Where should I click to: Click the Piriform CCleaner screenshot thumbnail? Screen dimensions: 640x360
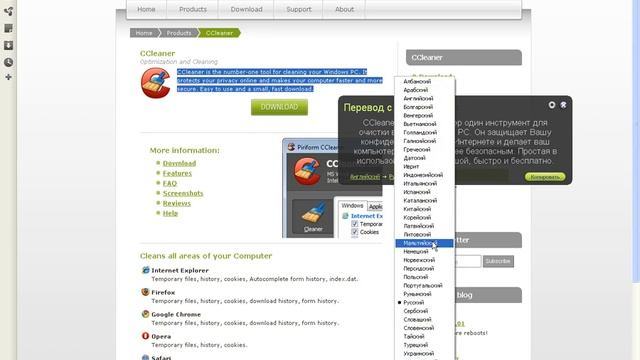click(x=333, y=188)
